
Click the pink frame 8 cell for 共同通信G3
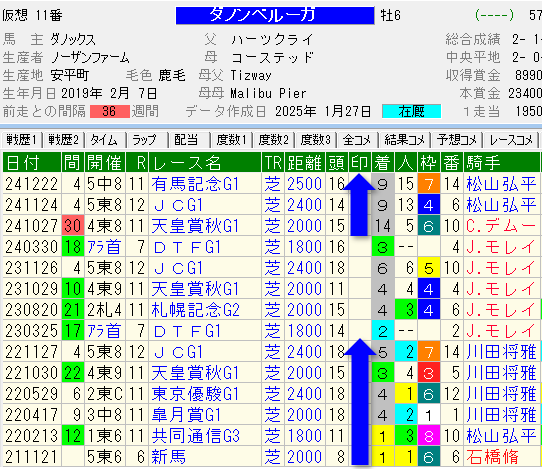[x=429, y=436]
